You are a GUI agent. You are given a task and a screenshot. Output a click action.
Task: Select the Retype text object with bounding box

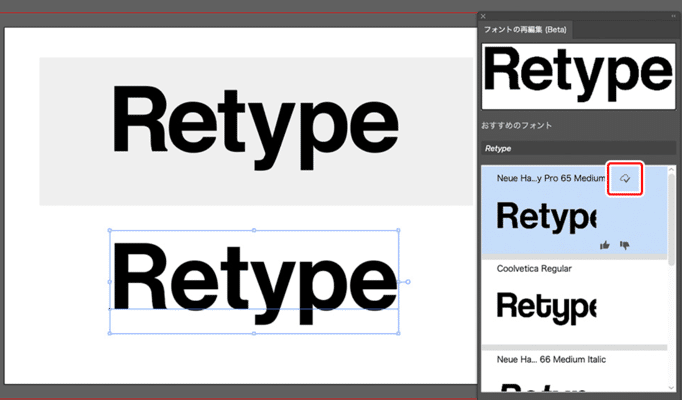click(x=254, y=283)
